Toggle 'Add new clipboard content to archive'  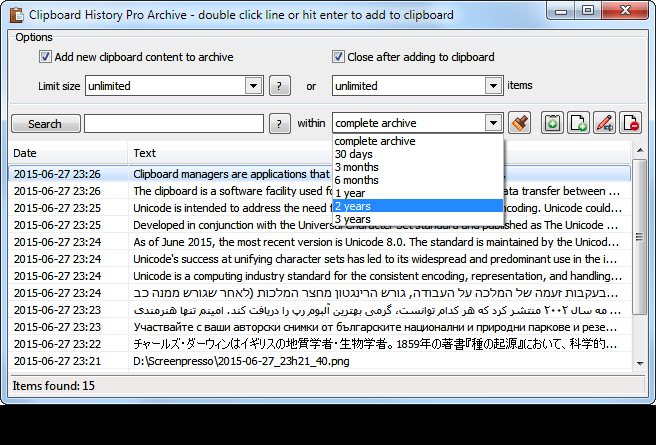45,57
